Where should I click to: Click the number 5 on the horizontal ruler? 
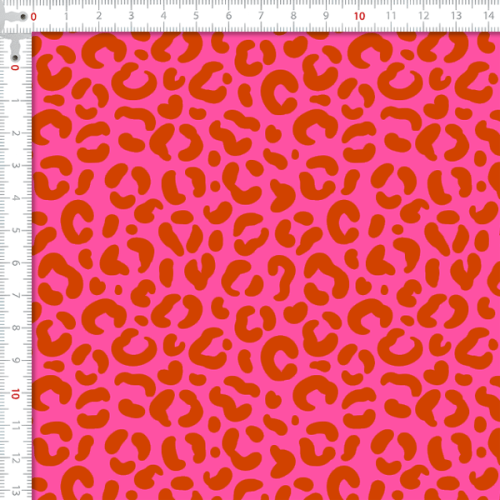coord(196,16)
